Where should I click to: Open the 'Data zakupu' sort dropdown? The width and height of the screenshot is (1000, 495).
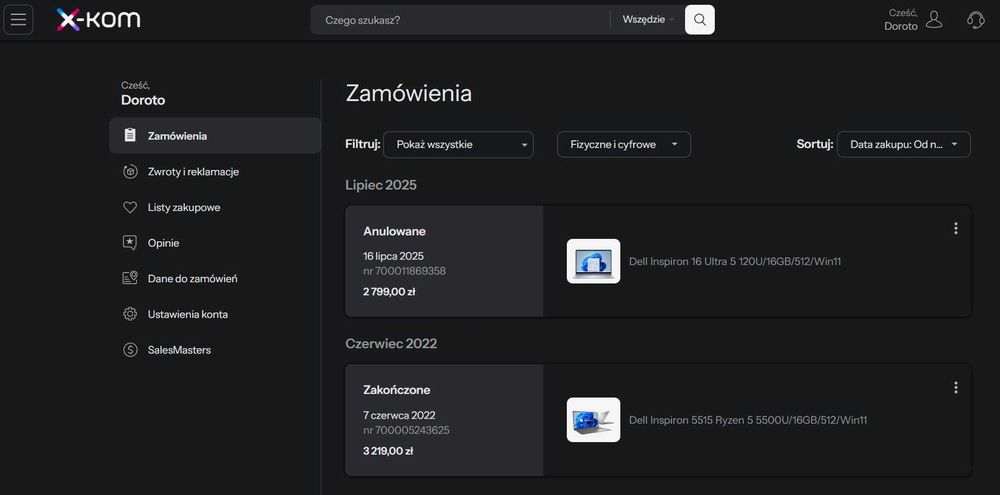(903, 145)
